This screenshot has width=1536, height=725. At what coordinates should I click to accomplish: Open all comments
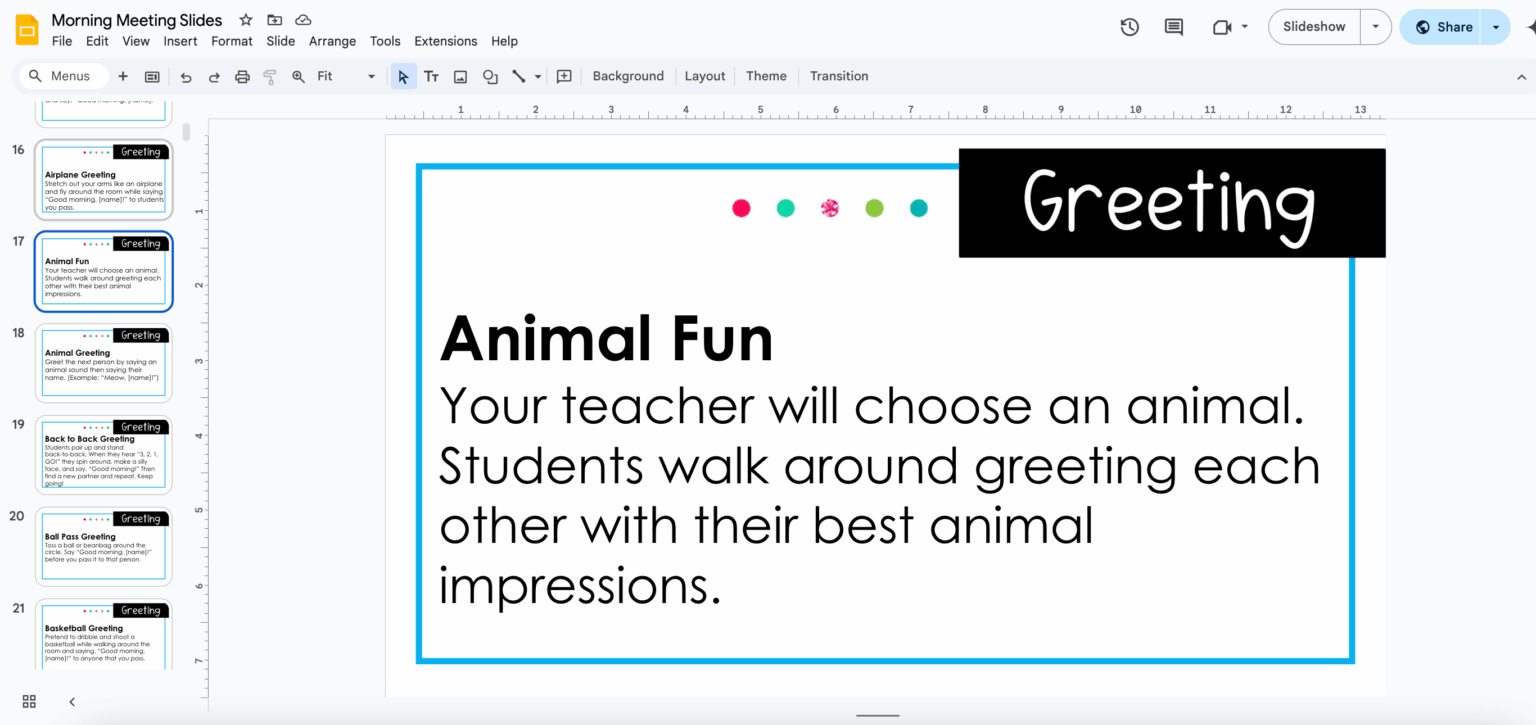[x=1173, y=27]
